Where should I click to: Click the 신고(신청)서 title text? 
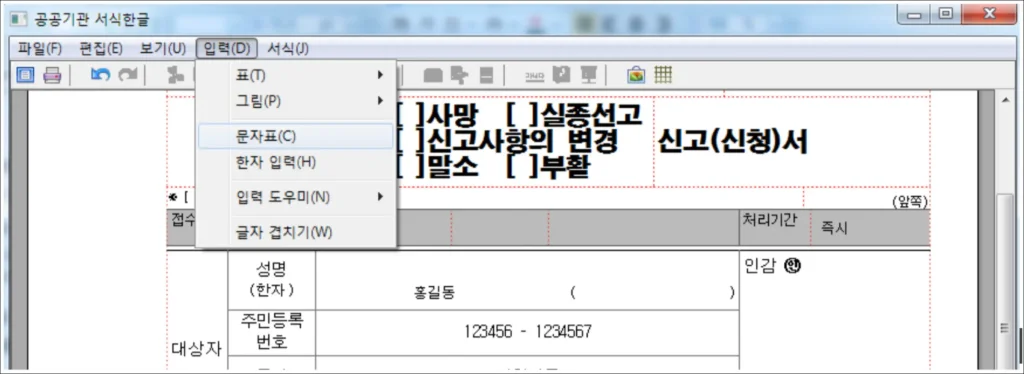[733, 142]
